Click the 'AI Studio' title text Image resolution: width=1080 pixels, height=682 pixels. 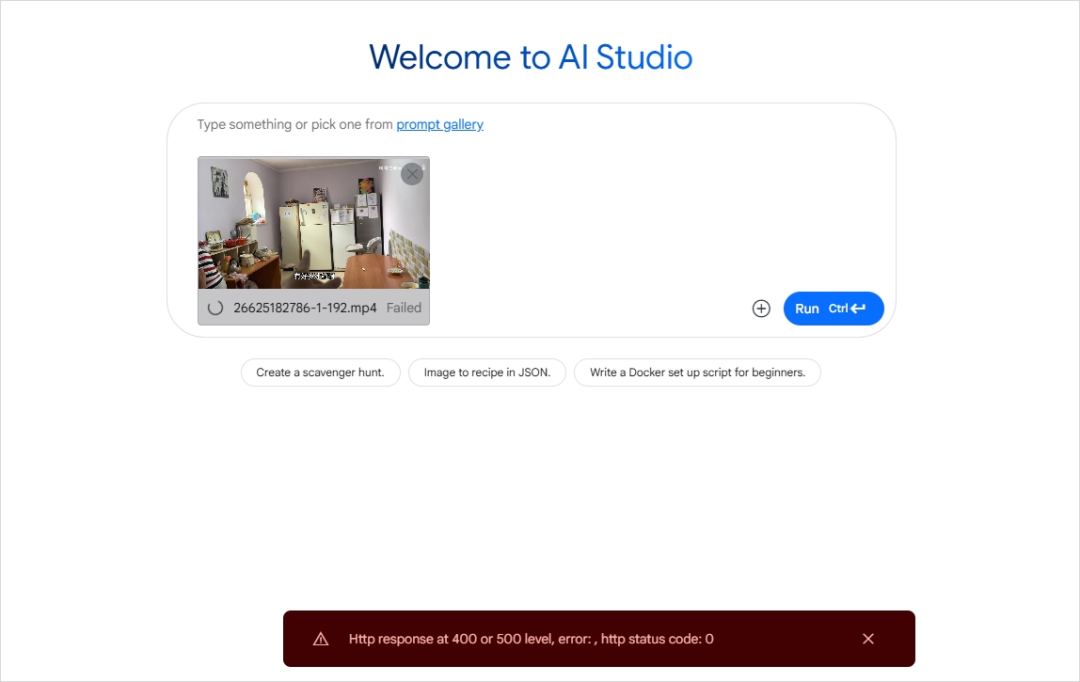pyautogui.click(x=625, y=57)
